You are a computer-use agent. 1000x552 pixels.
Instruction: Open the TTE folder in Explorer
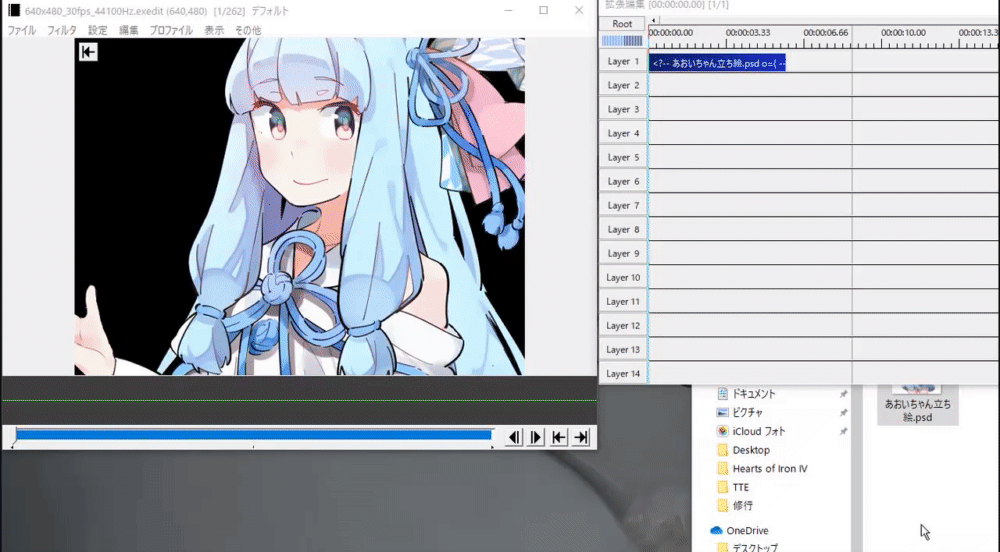coord(740,487)
